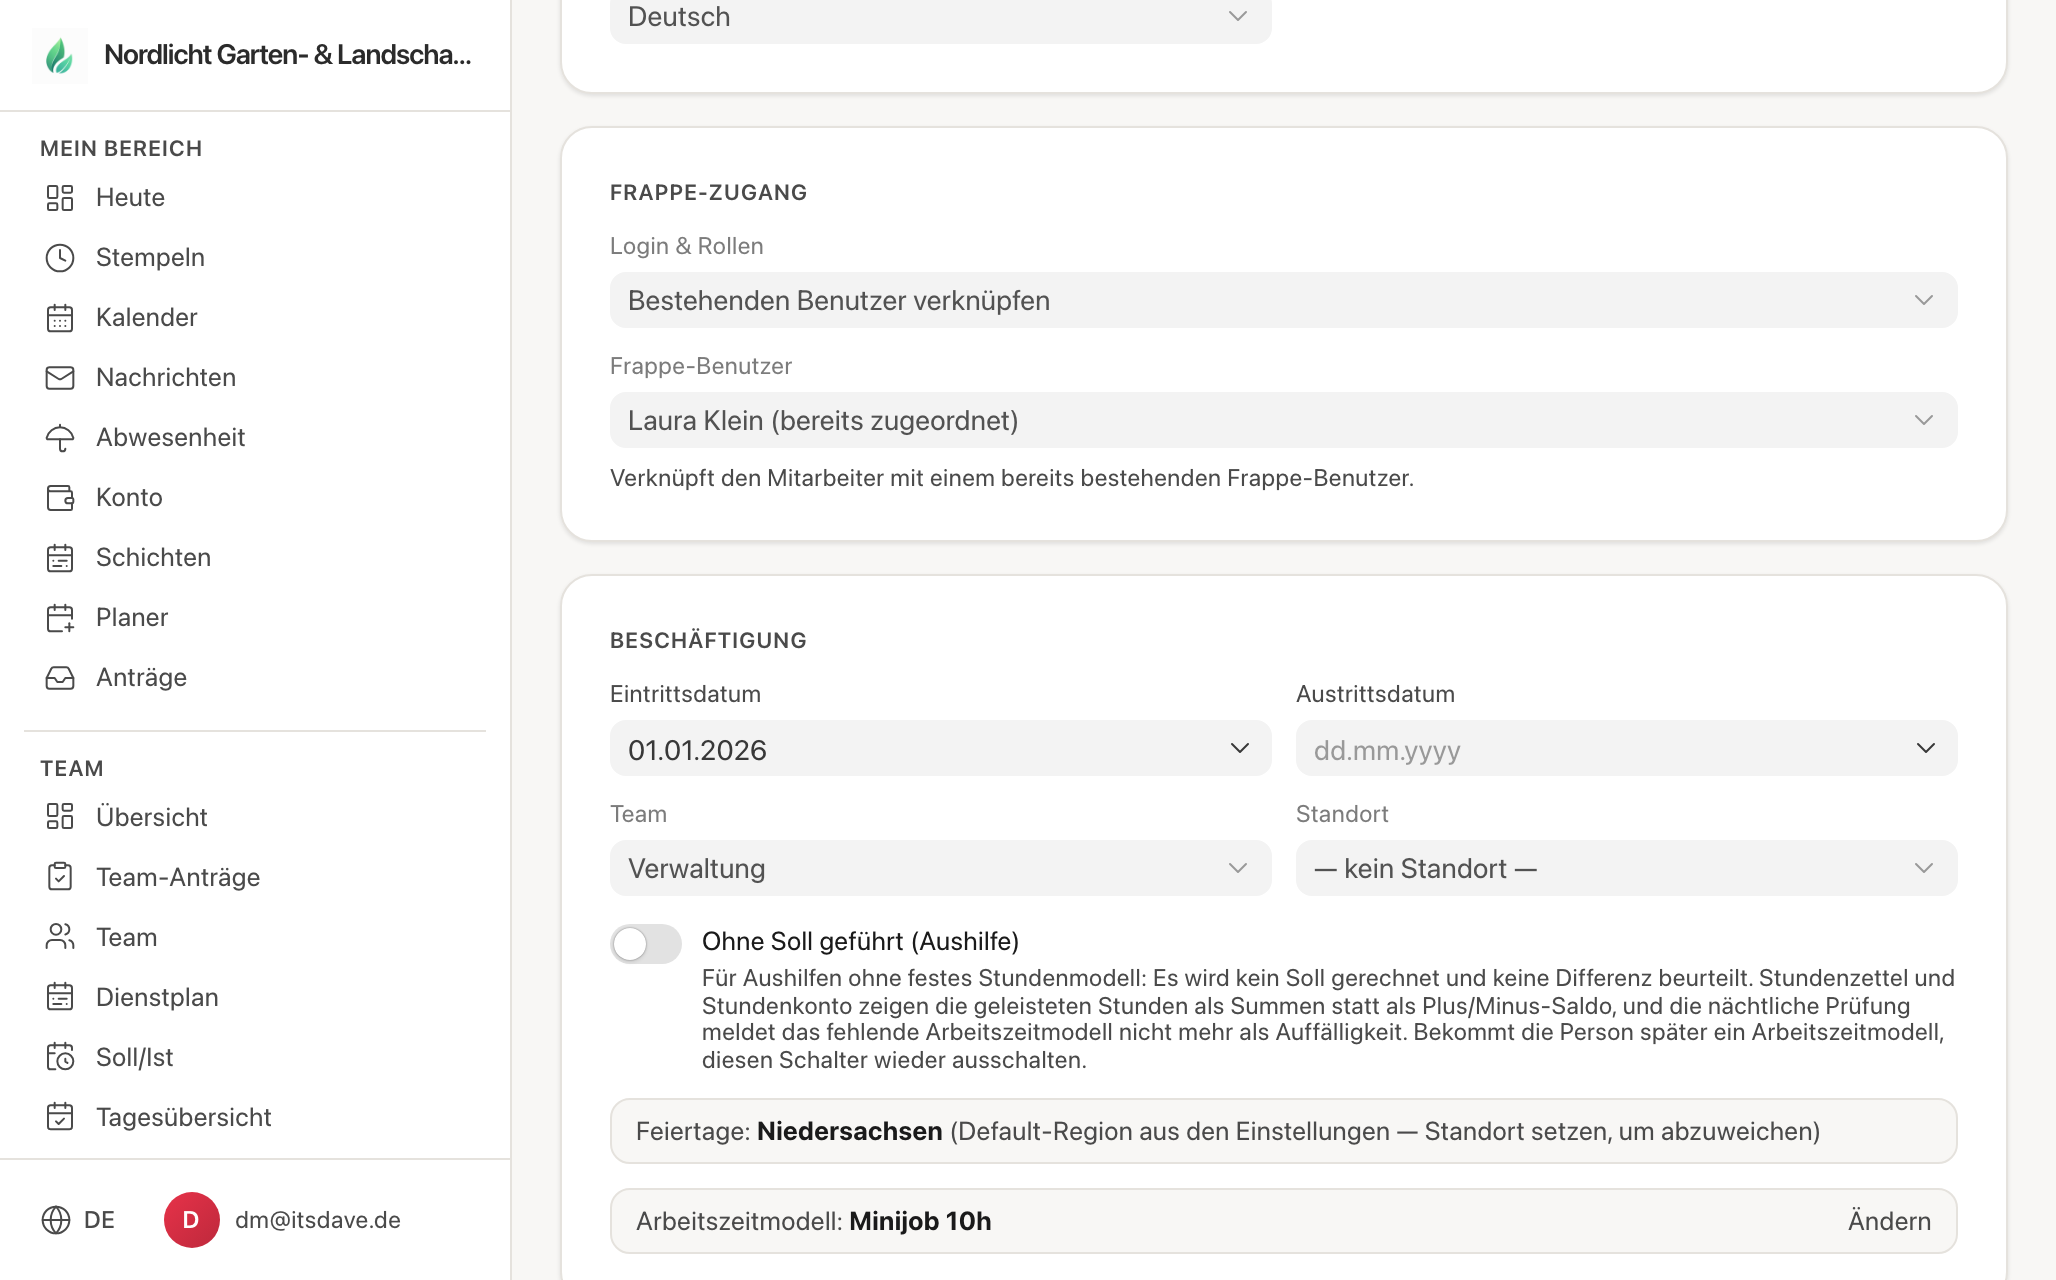Open Nachrichten menu item
The height and width of the screenshot is (1280, 2056).
pos(166,378)
